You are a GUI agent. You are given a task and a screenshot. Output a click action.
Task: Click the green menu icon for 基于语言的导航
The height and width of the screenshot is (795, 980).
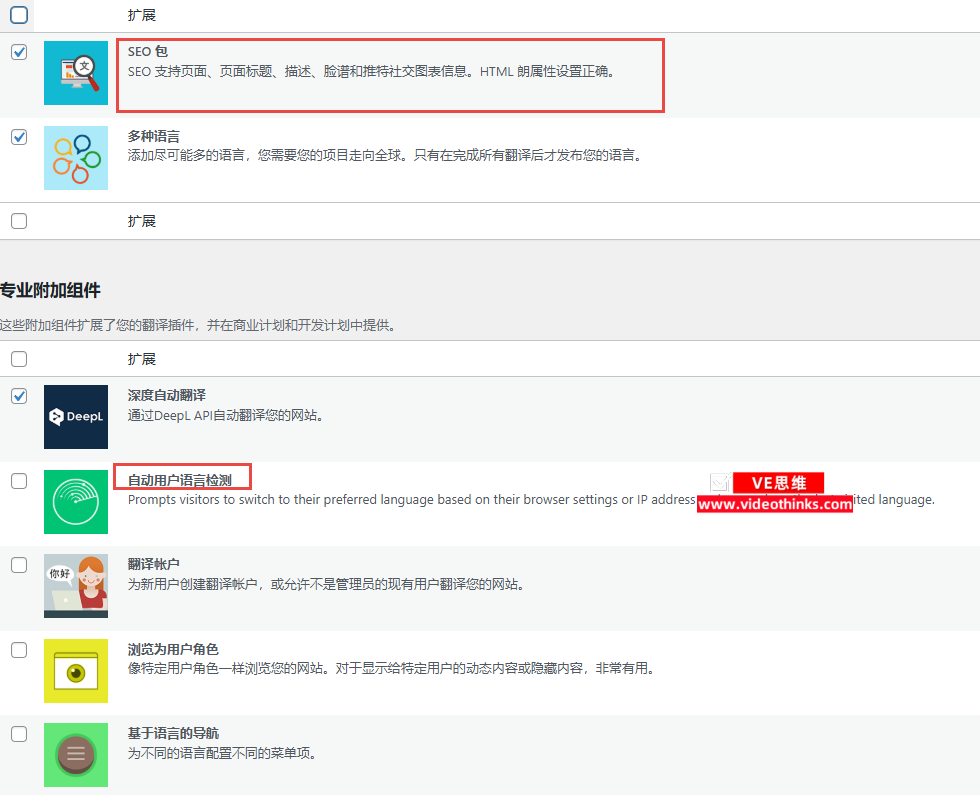point(76,755)
